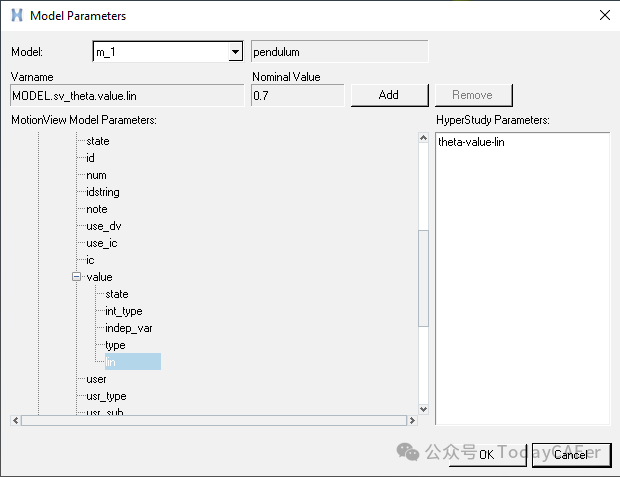
Task: Select the idstring tree entry
Action: pyautogui.click(x=103, y=192)
